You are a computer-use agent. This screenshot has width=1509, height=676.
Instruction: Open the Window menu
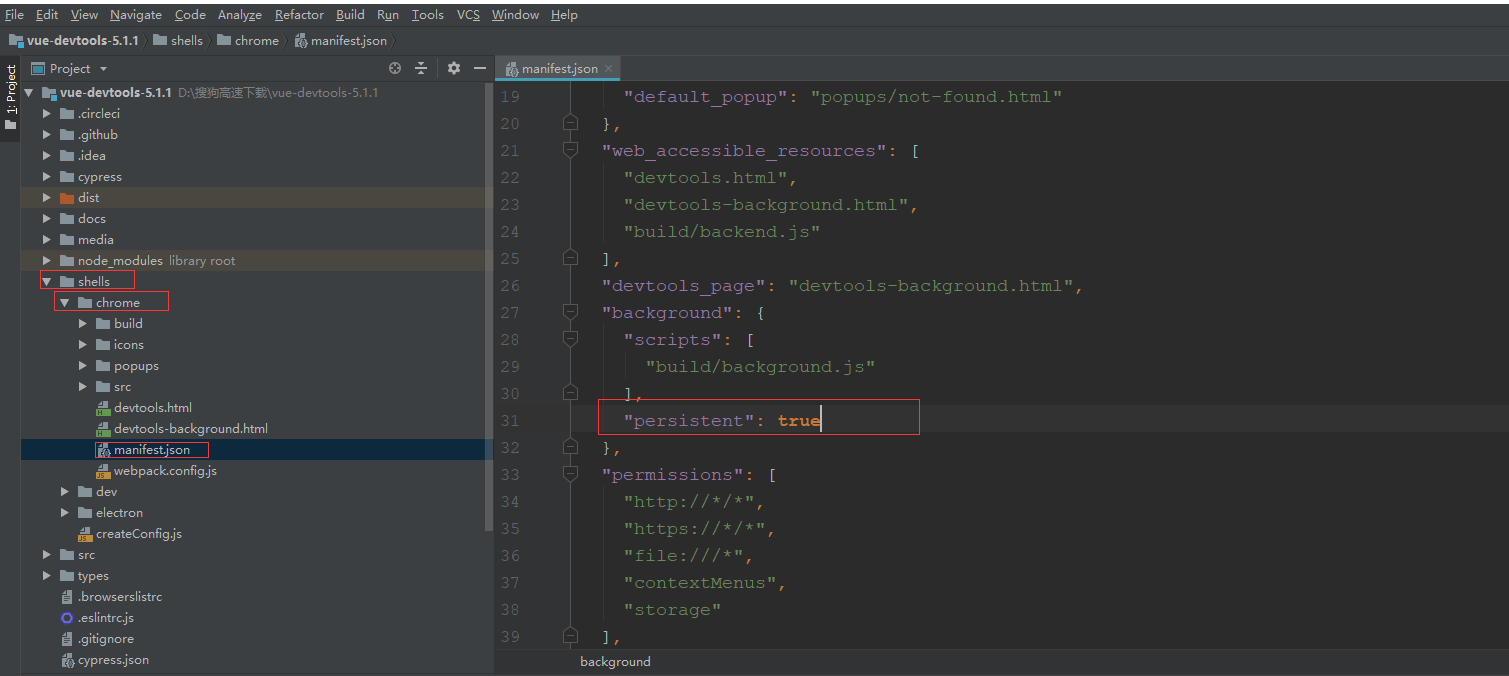coord(515,14)
